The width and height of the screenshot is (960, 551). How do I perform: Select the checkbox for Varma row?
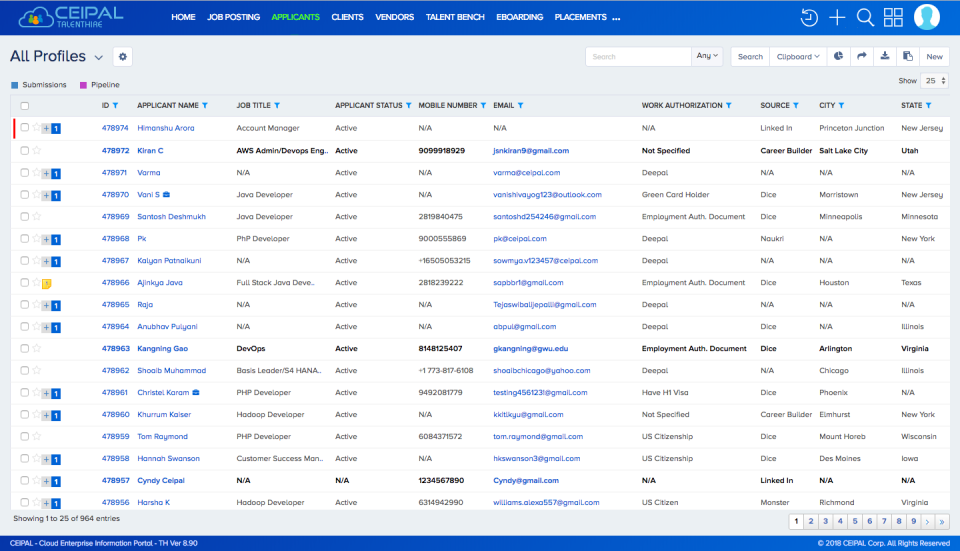point(24,173)
